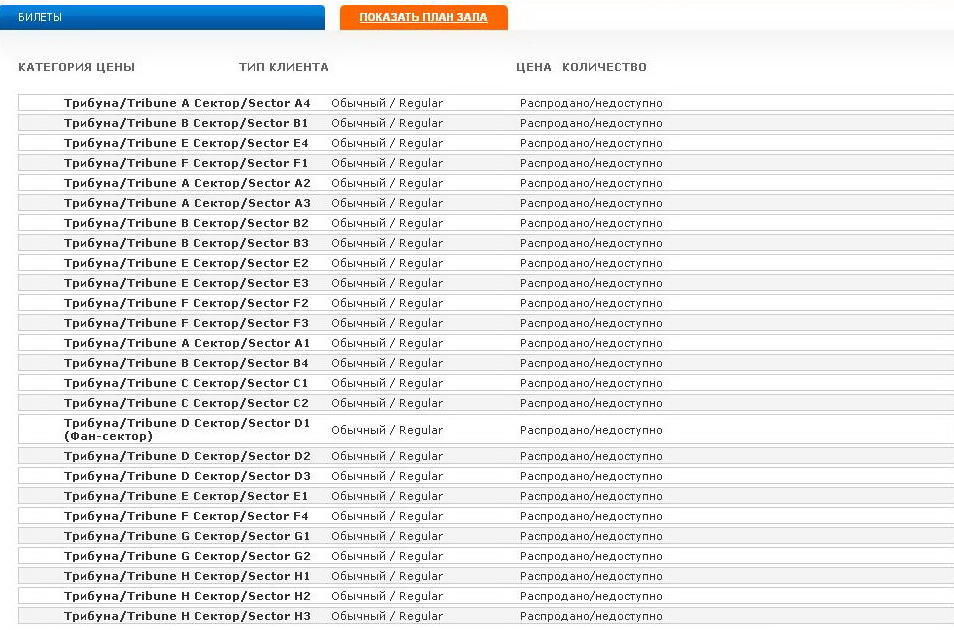Choose the Tribune D Sector D3 row

(187, 476)
